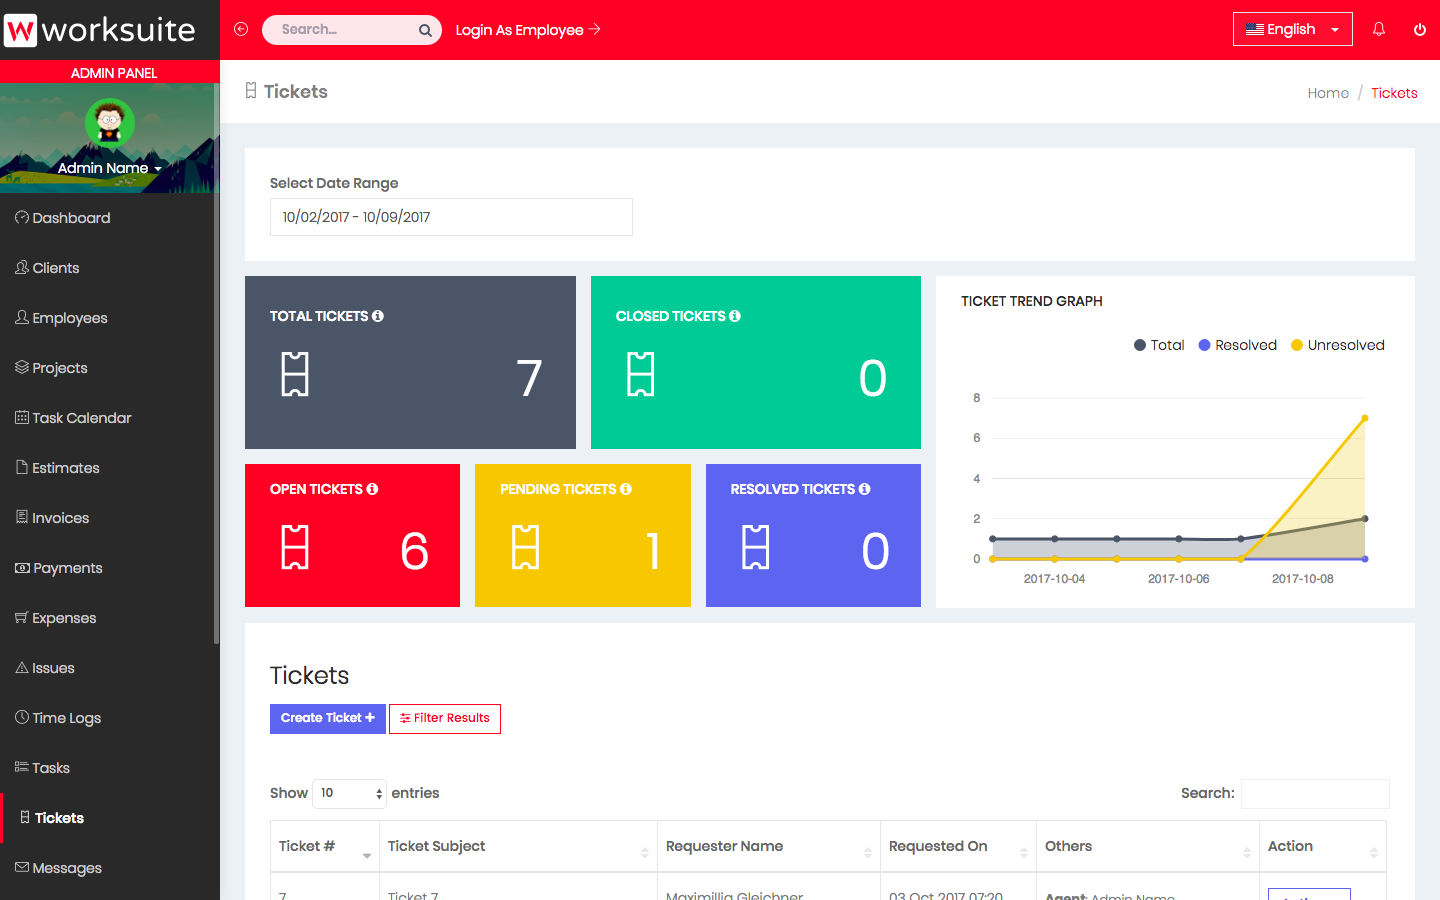Click the search magnifier icon
Screen dimensions: 1440x900
click(425, 30)
